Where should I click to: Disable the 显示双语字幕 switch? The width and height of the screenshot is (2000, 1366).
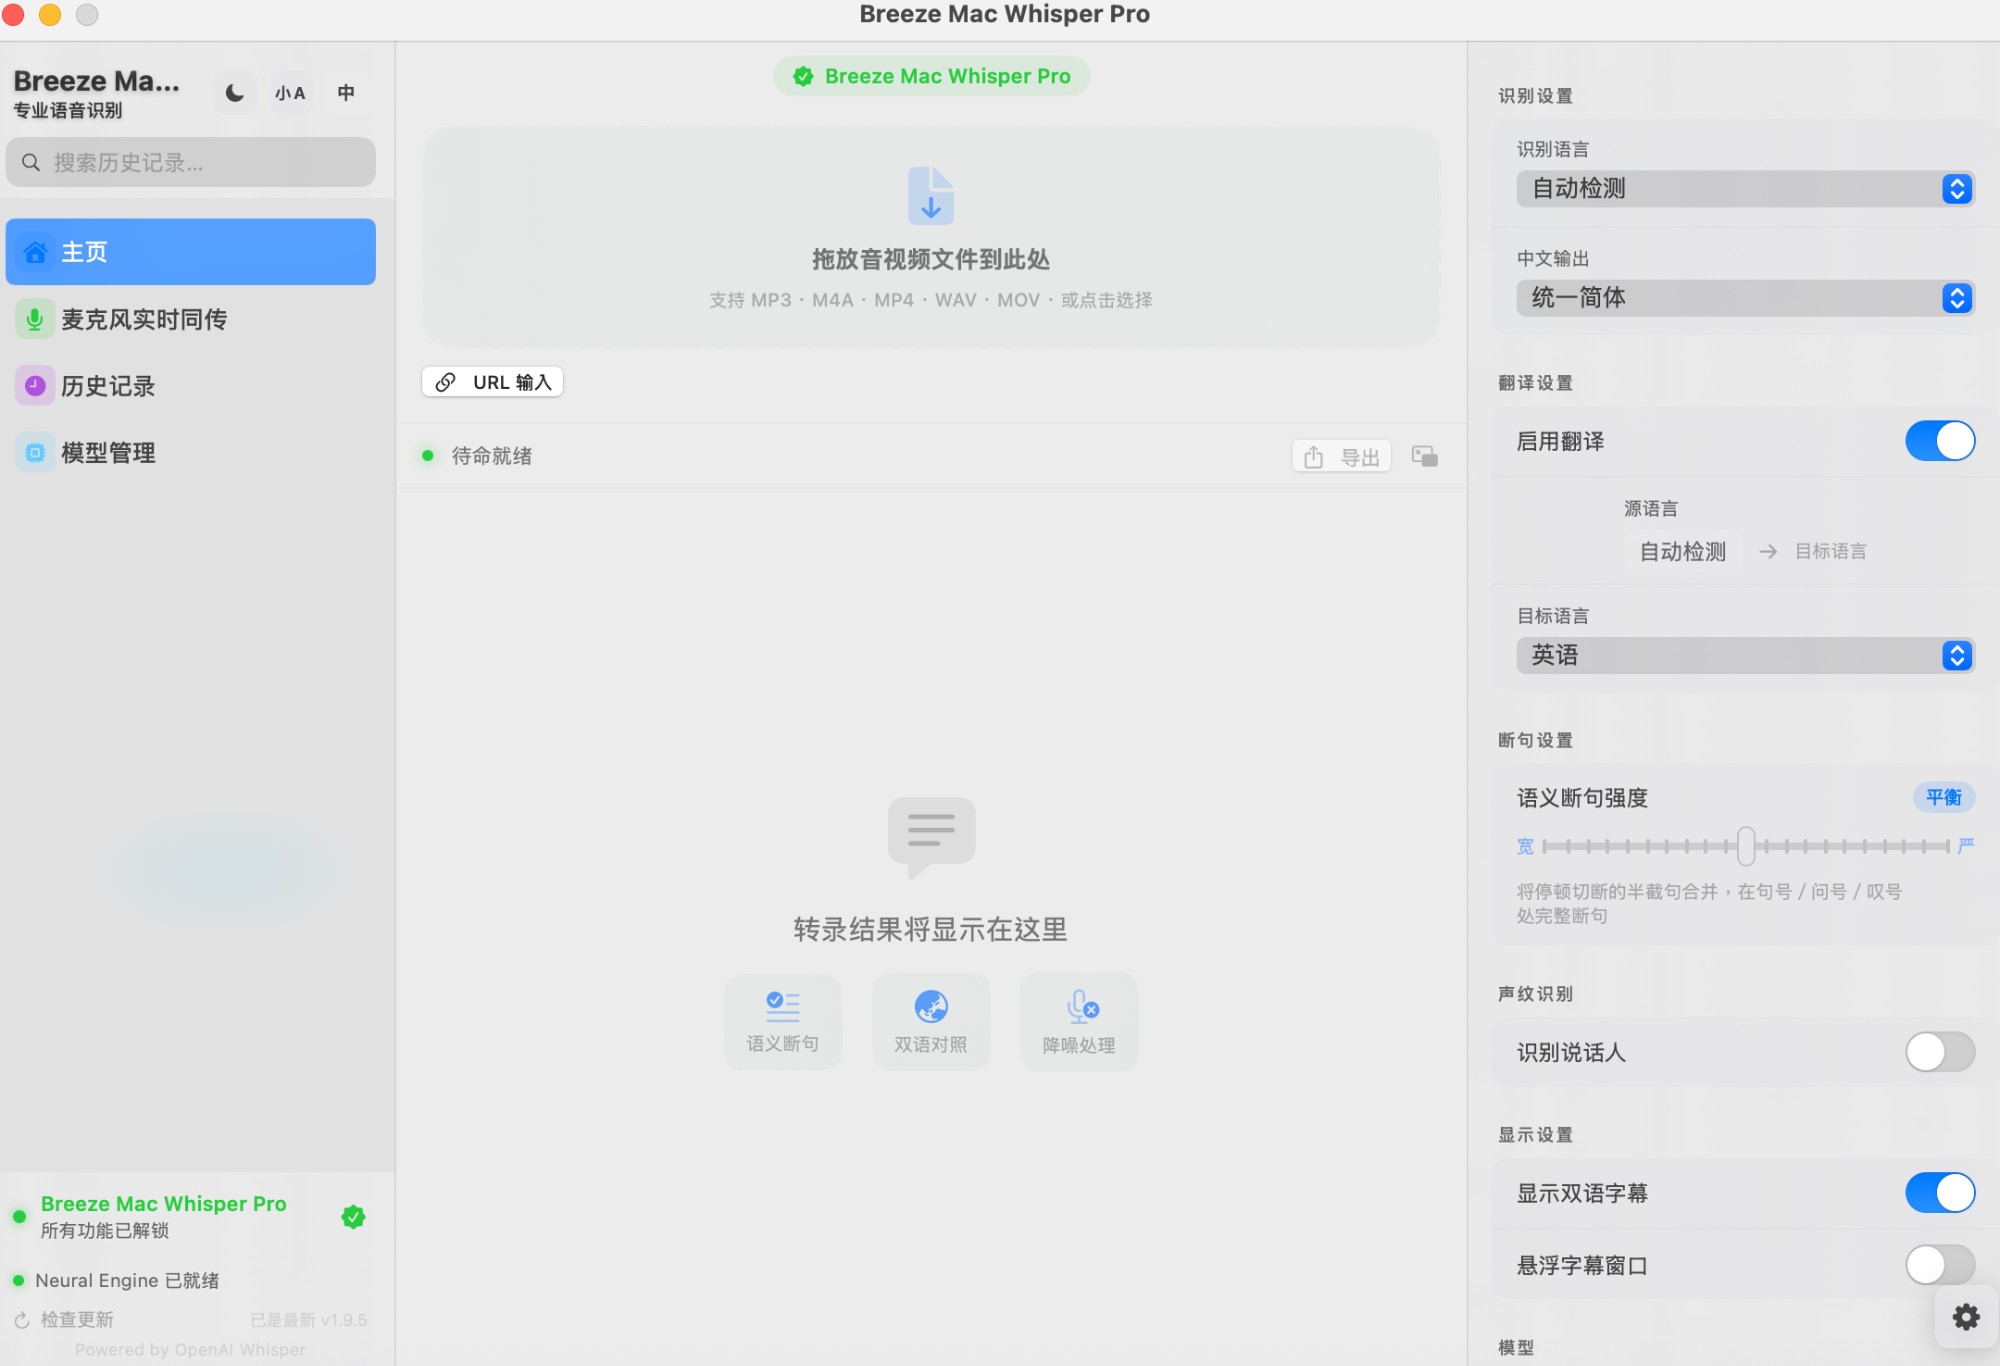[1940, 1193]
